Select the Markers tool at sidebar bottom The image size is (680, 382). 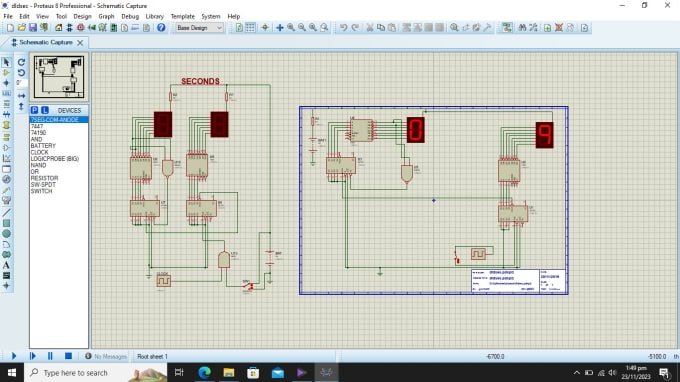pos(6,286)
